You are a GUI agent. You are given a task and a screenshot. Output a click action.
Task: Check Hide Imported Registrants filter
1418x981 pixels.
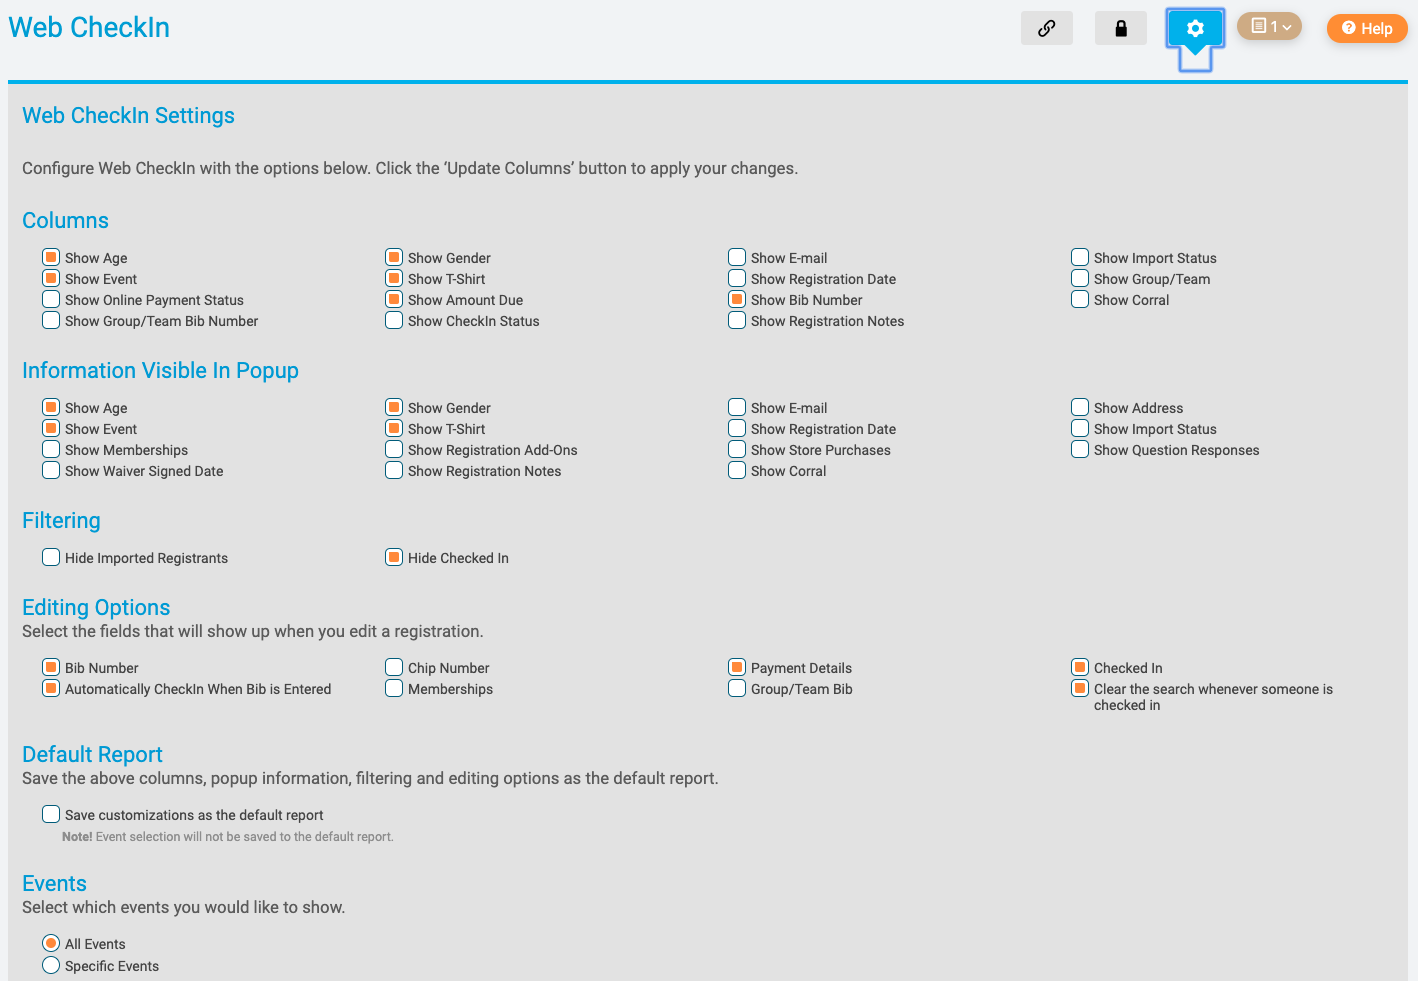(51, 557)
